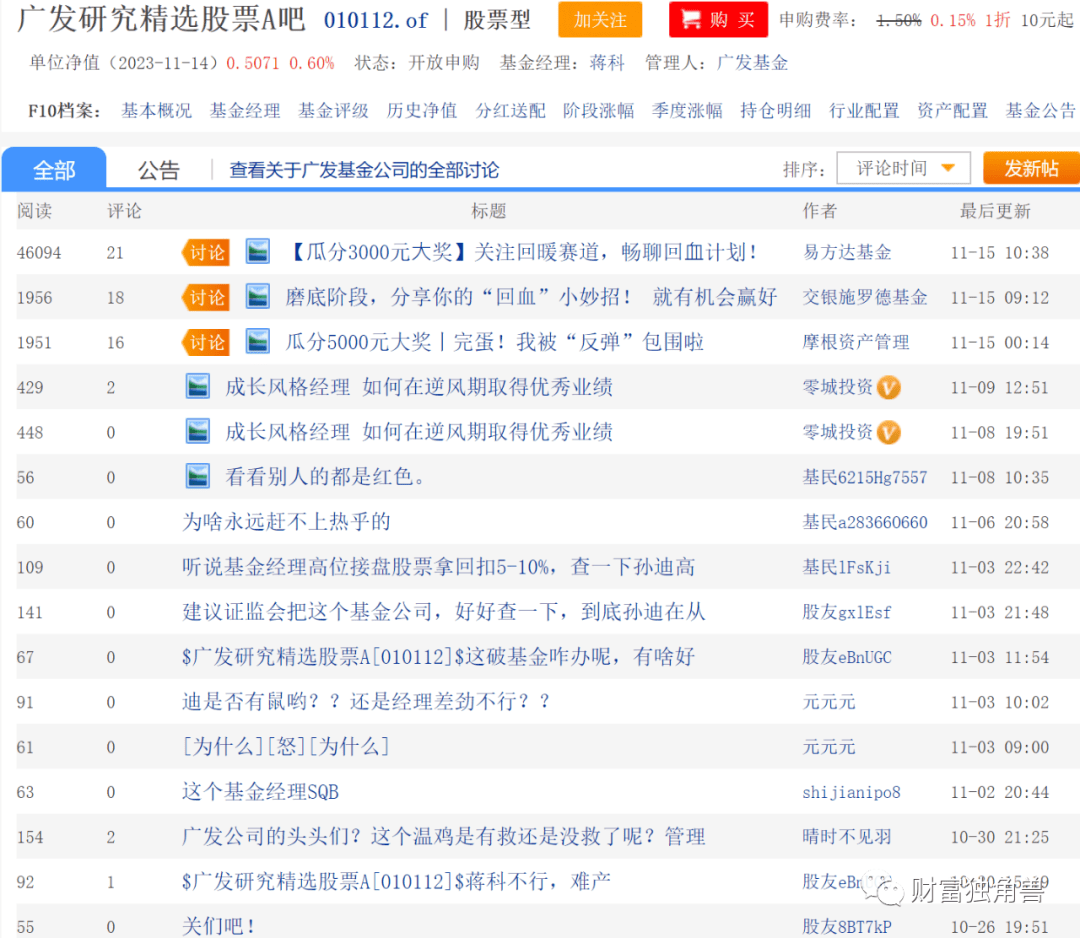Open 基本概况 in the F10 archive
Screen dimensions: 1080x938
pyautogui.click(x=156, y=110)
